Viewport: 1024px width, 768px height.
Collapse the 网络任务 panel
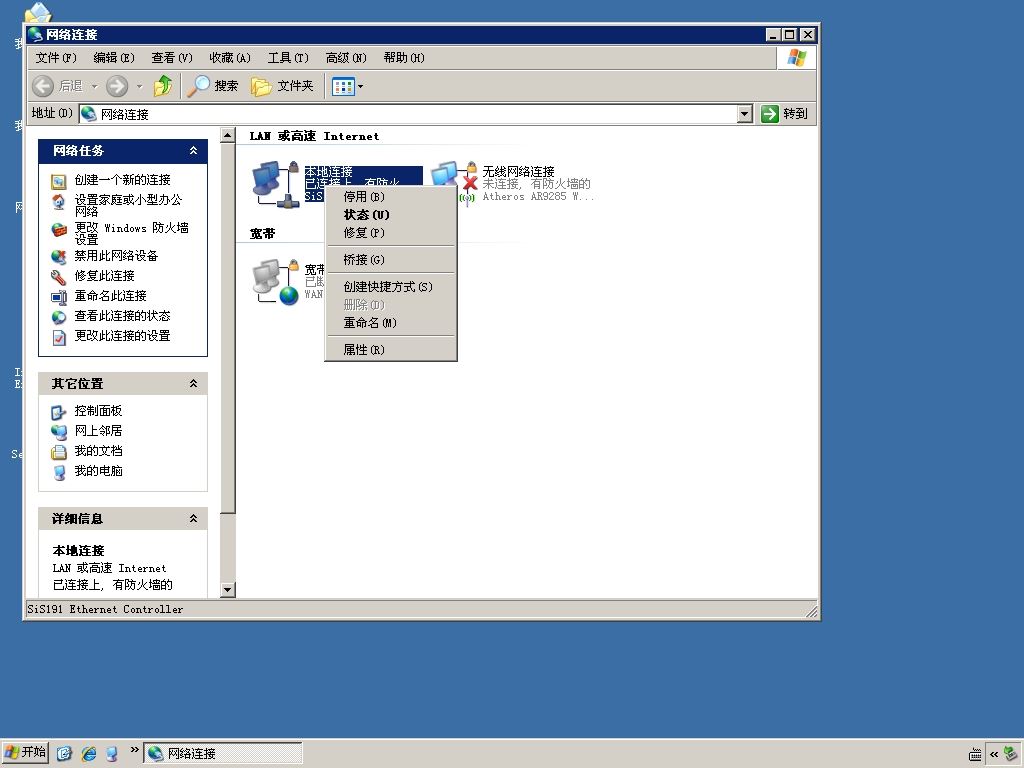193,151
